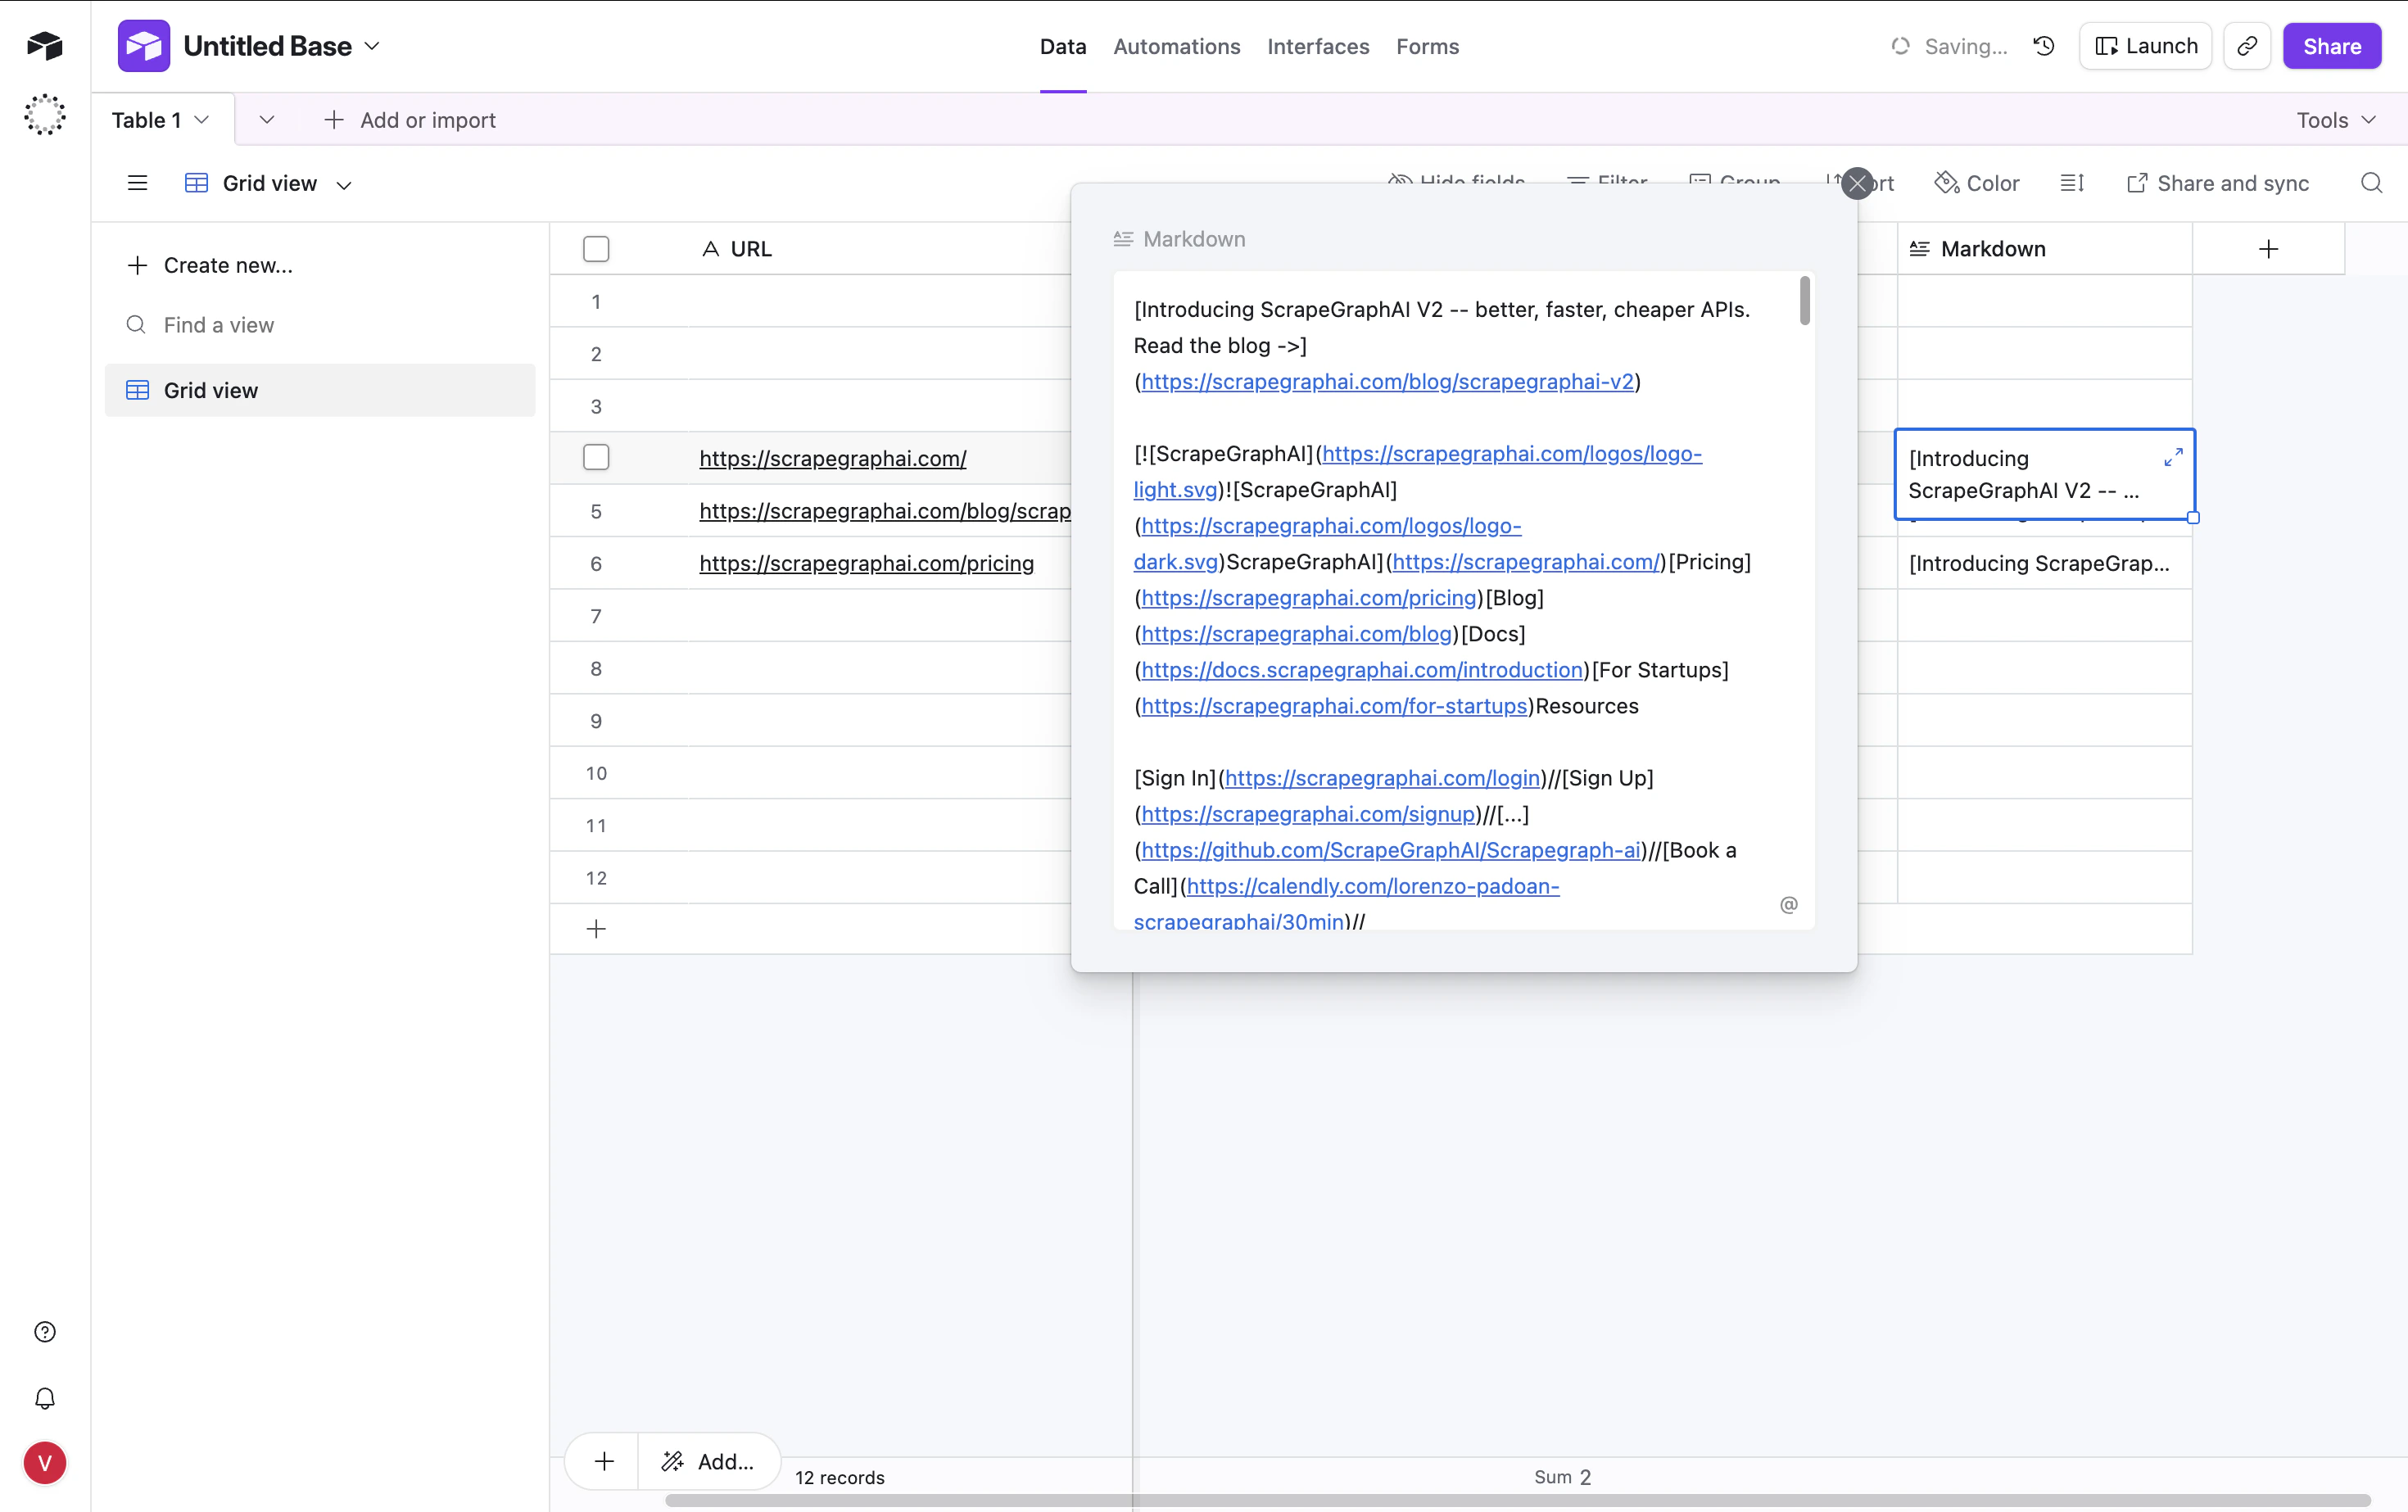Click the @ mention icon in popup
2408x1512 pixels.
pyautogui.click(x=1789, y=904)
